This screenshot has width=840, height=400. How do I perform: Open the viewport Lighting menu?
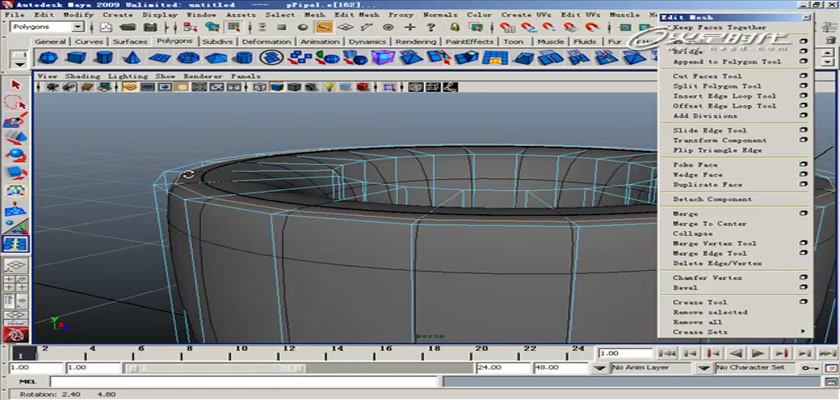[128, 76]
